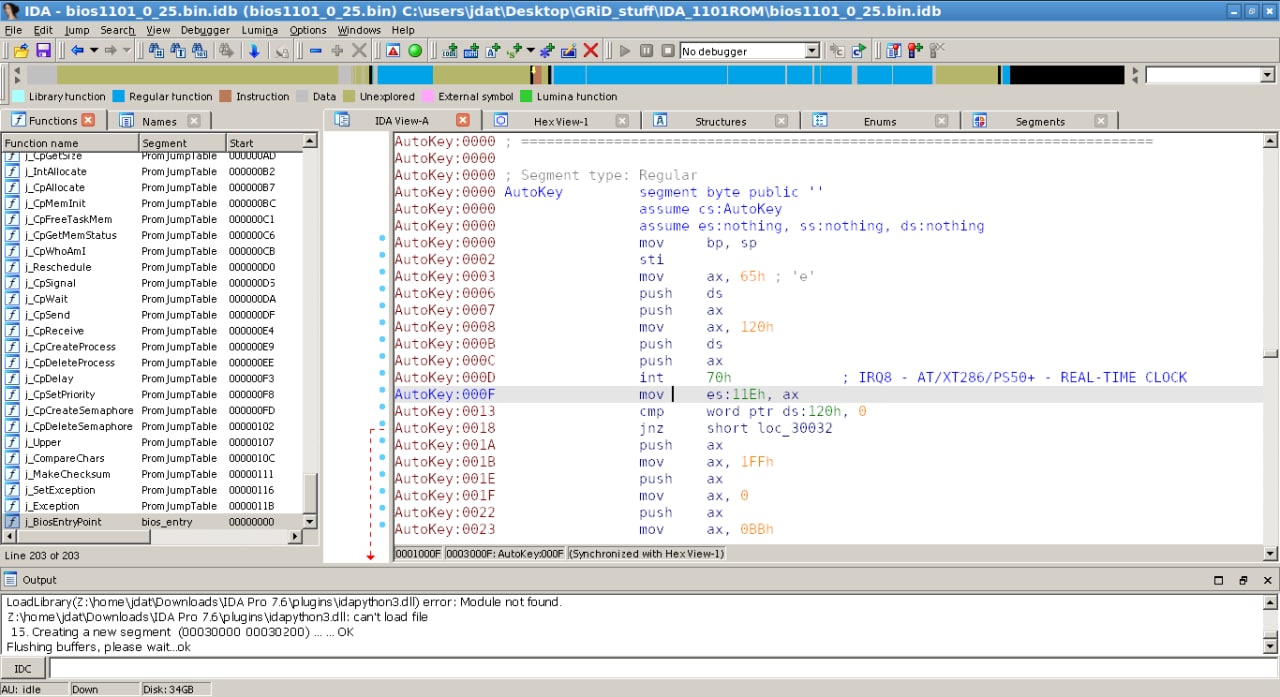1280x697 pixels.
Task: Click the Regular function blue legend swatch
Action: pos(119,97)
